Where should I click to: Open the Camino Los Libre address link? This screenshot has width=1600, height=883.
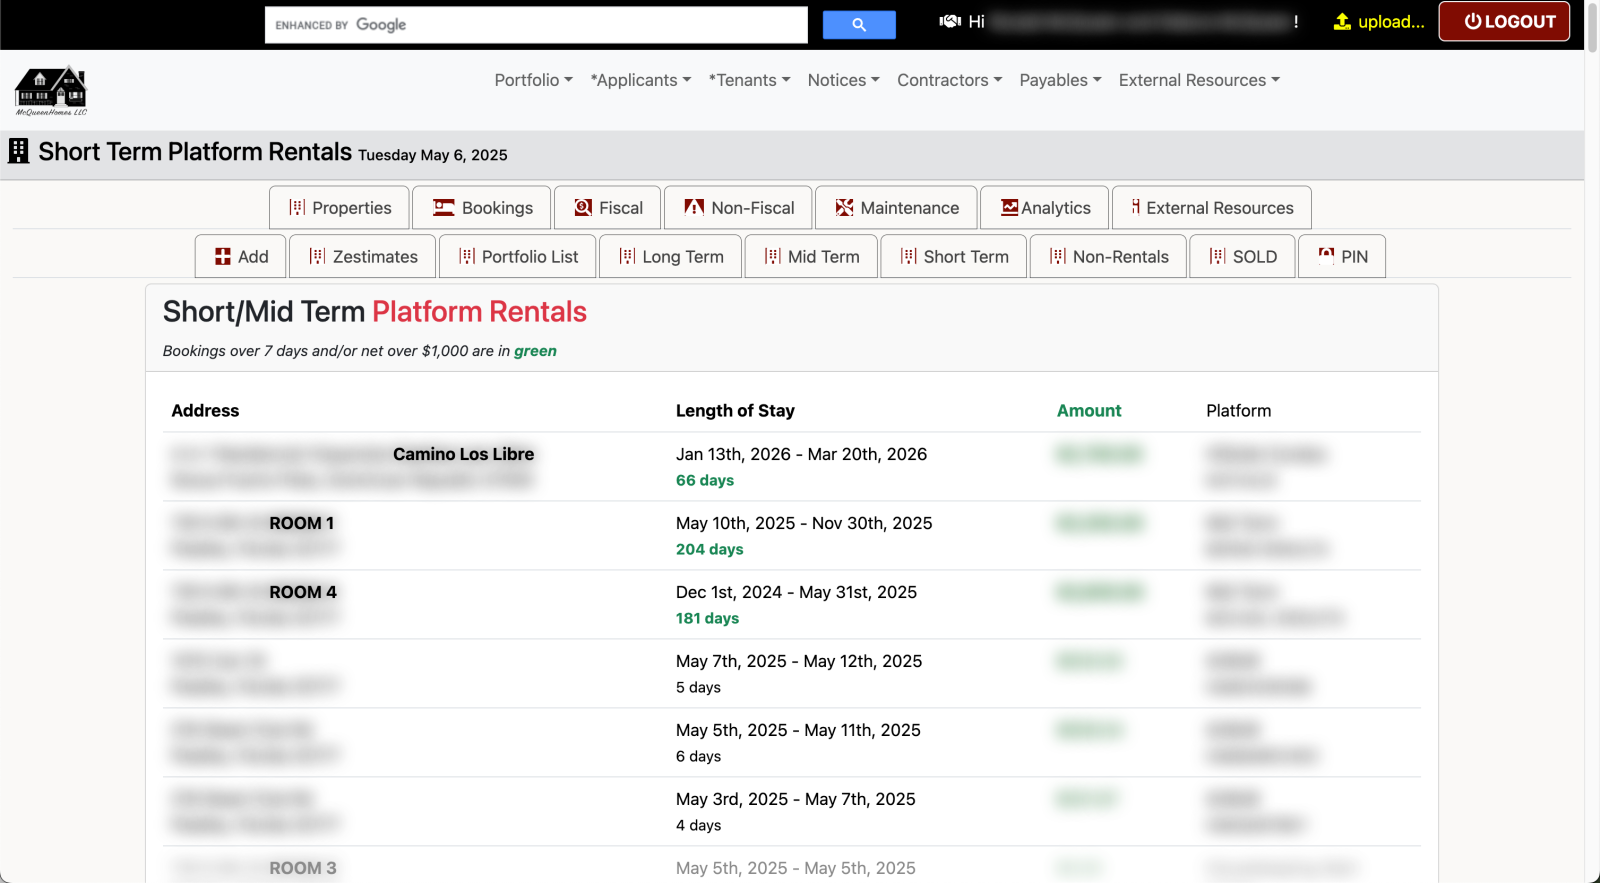tap(463, 454)
